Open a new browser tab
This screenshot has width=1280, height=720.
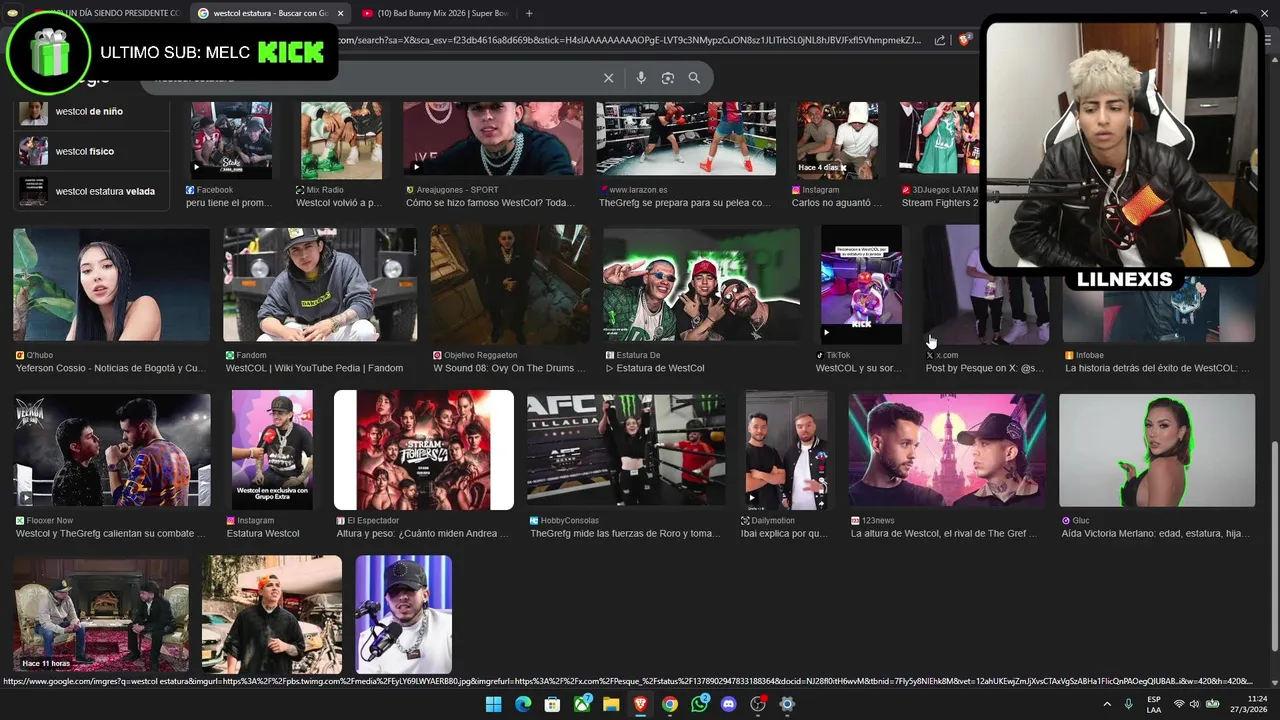point(529,13)
